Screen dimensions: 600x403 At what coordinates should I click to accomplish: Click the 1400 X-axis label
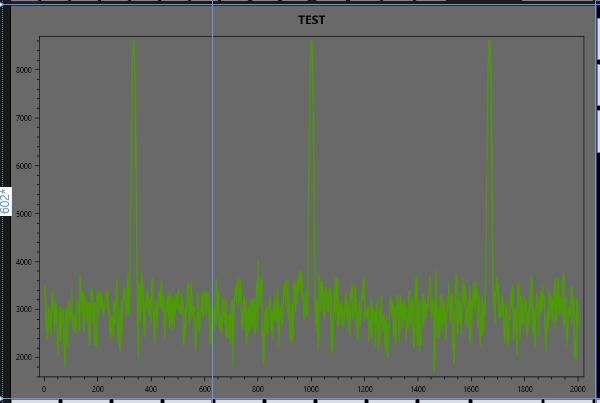(x=418, y=389)
